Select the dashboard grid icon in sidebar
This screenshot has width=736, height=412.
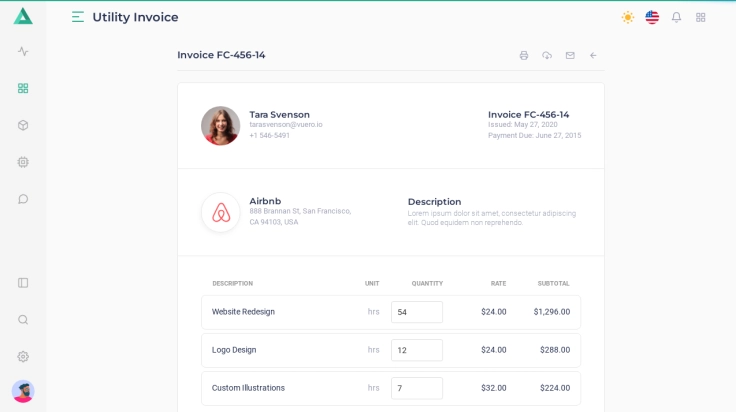click(23, 88)
